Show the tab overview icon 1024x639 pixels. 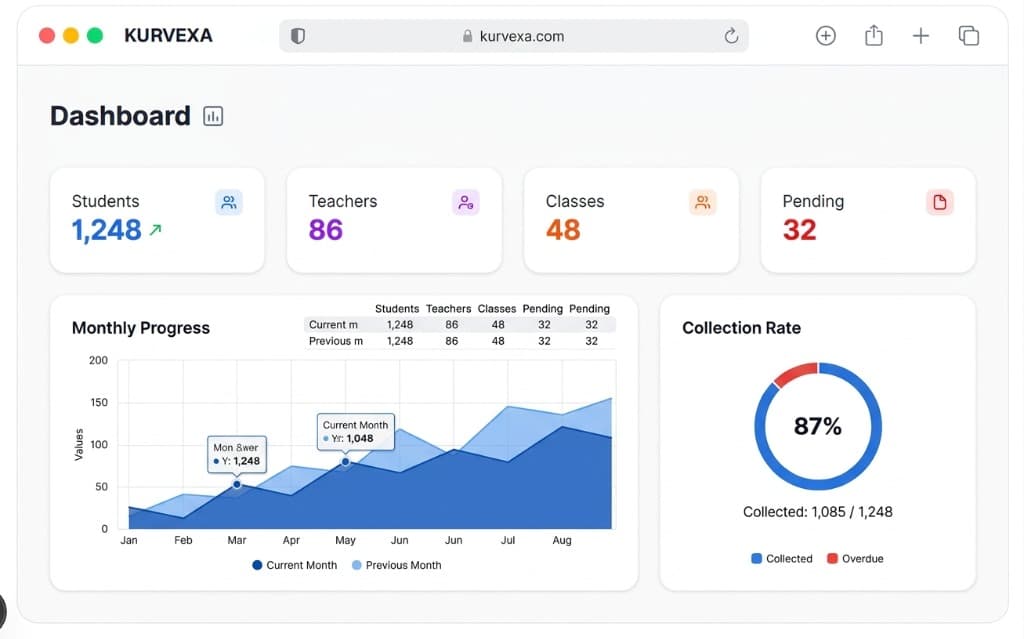(968, 35)
